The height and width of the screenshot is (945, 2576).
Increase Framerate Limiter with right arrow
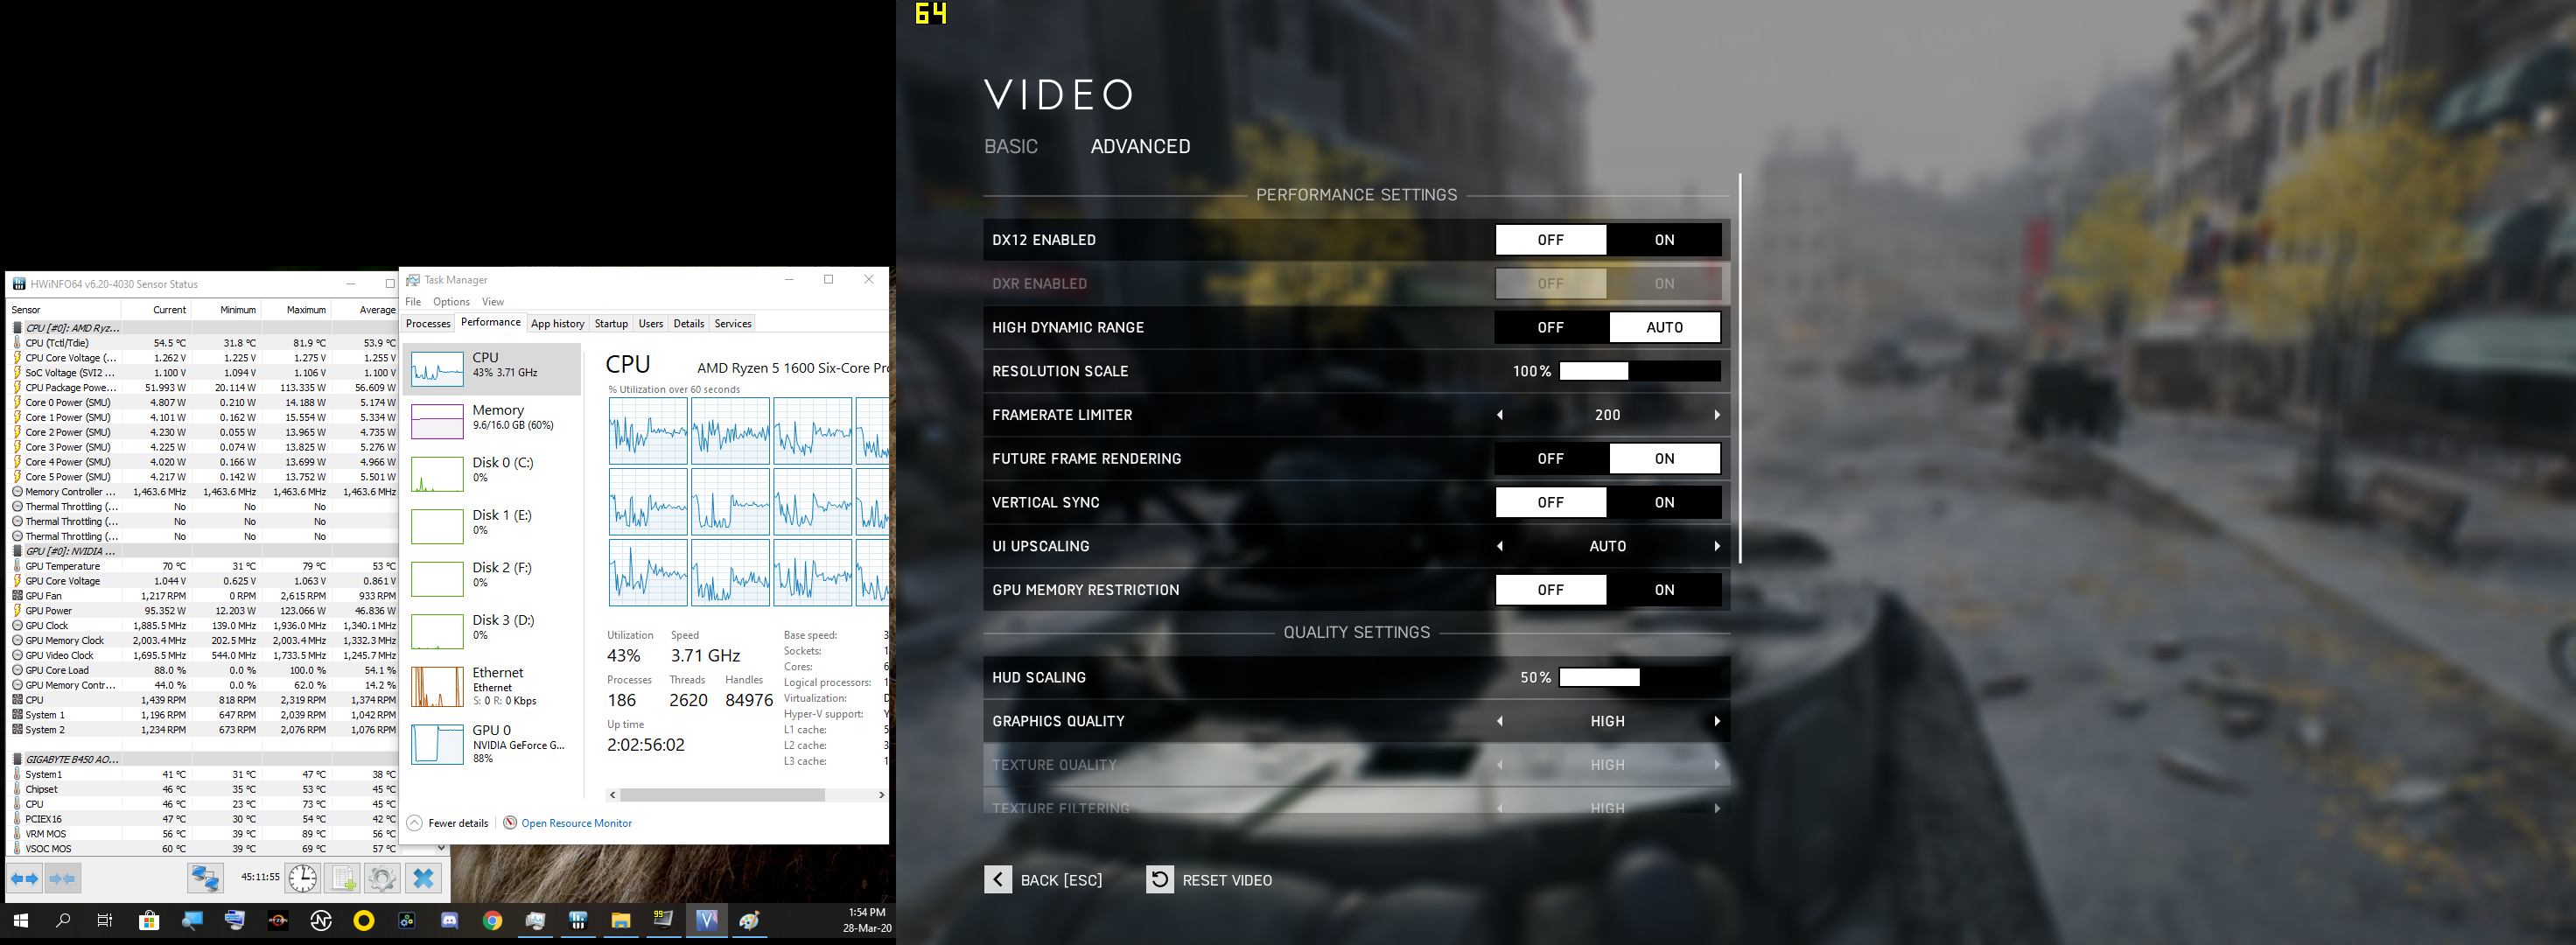[x=1716, y=415]
